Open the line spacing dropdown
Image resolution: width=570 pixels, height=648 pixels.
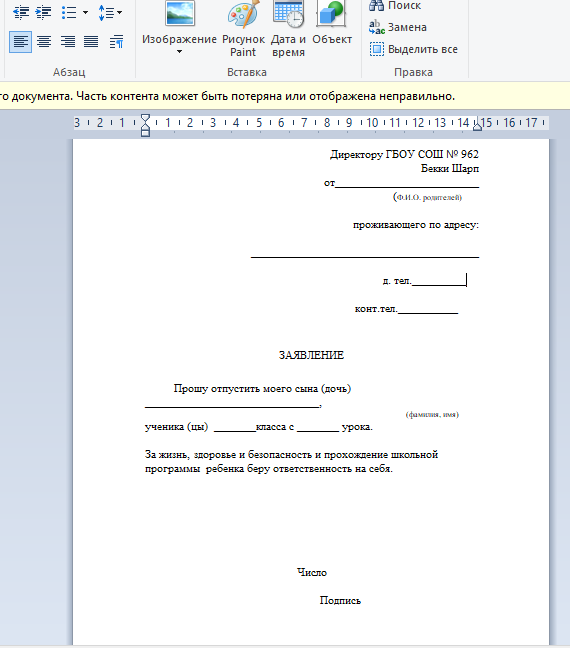click(110, 12)
